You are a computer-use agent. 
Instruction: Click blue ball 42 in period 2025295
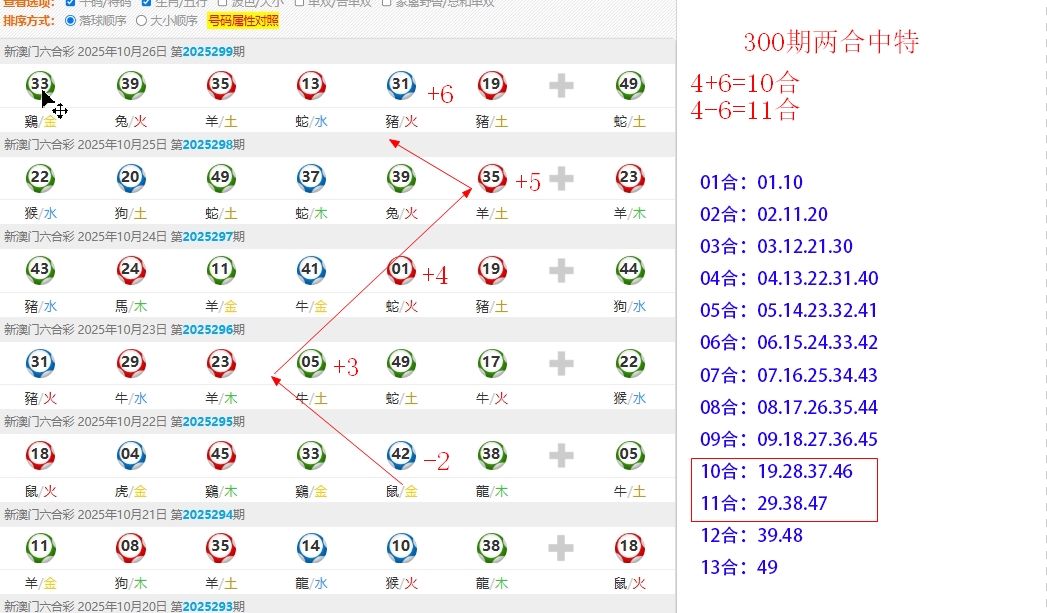pos(401,455)
